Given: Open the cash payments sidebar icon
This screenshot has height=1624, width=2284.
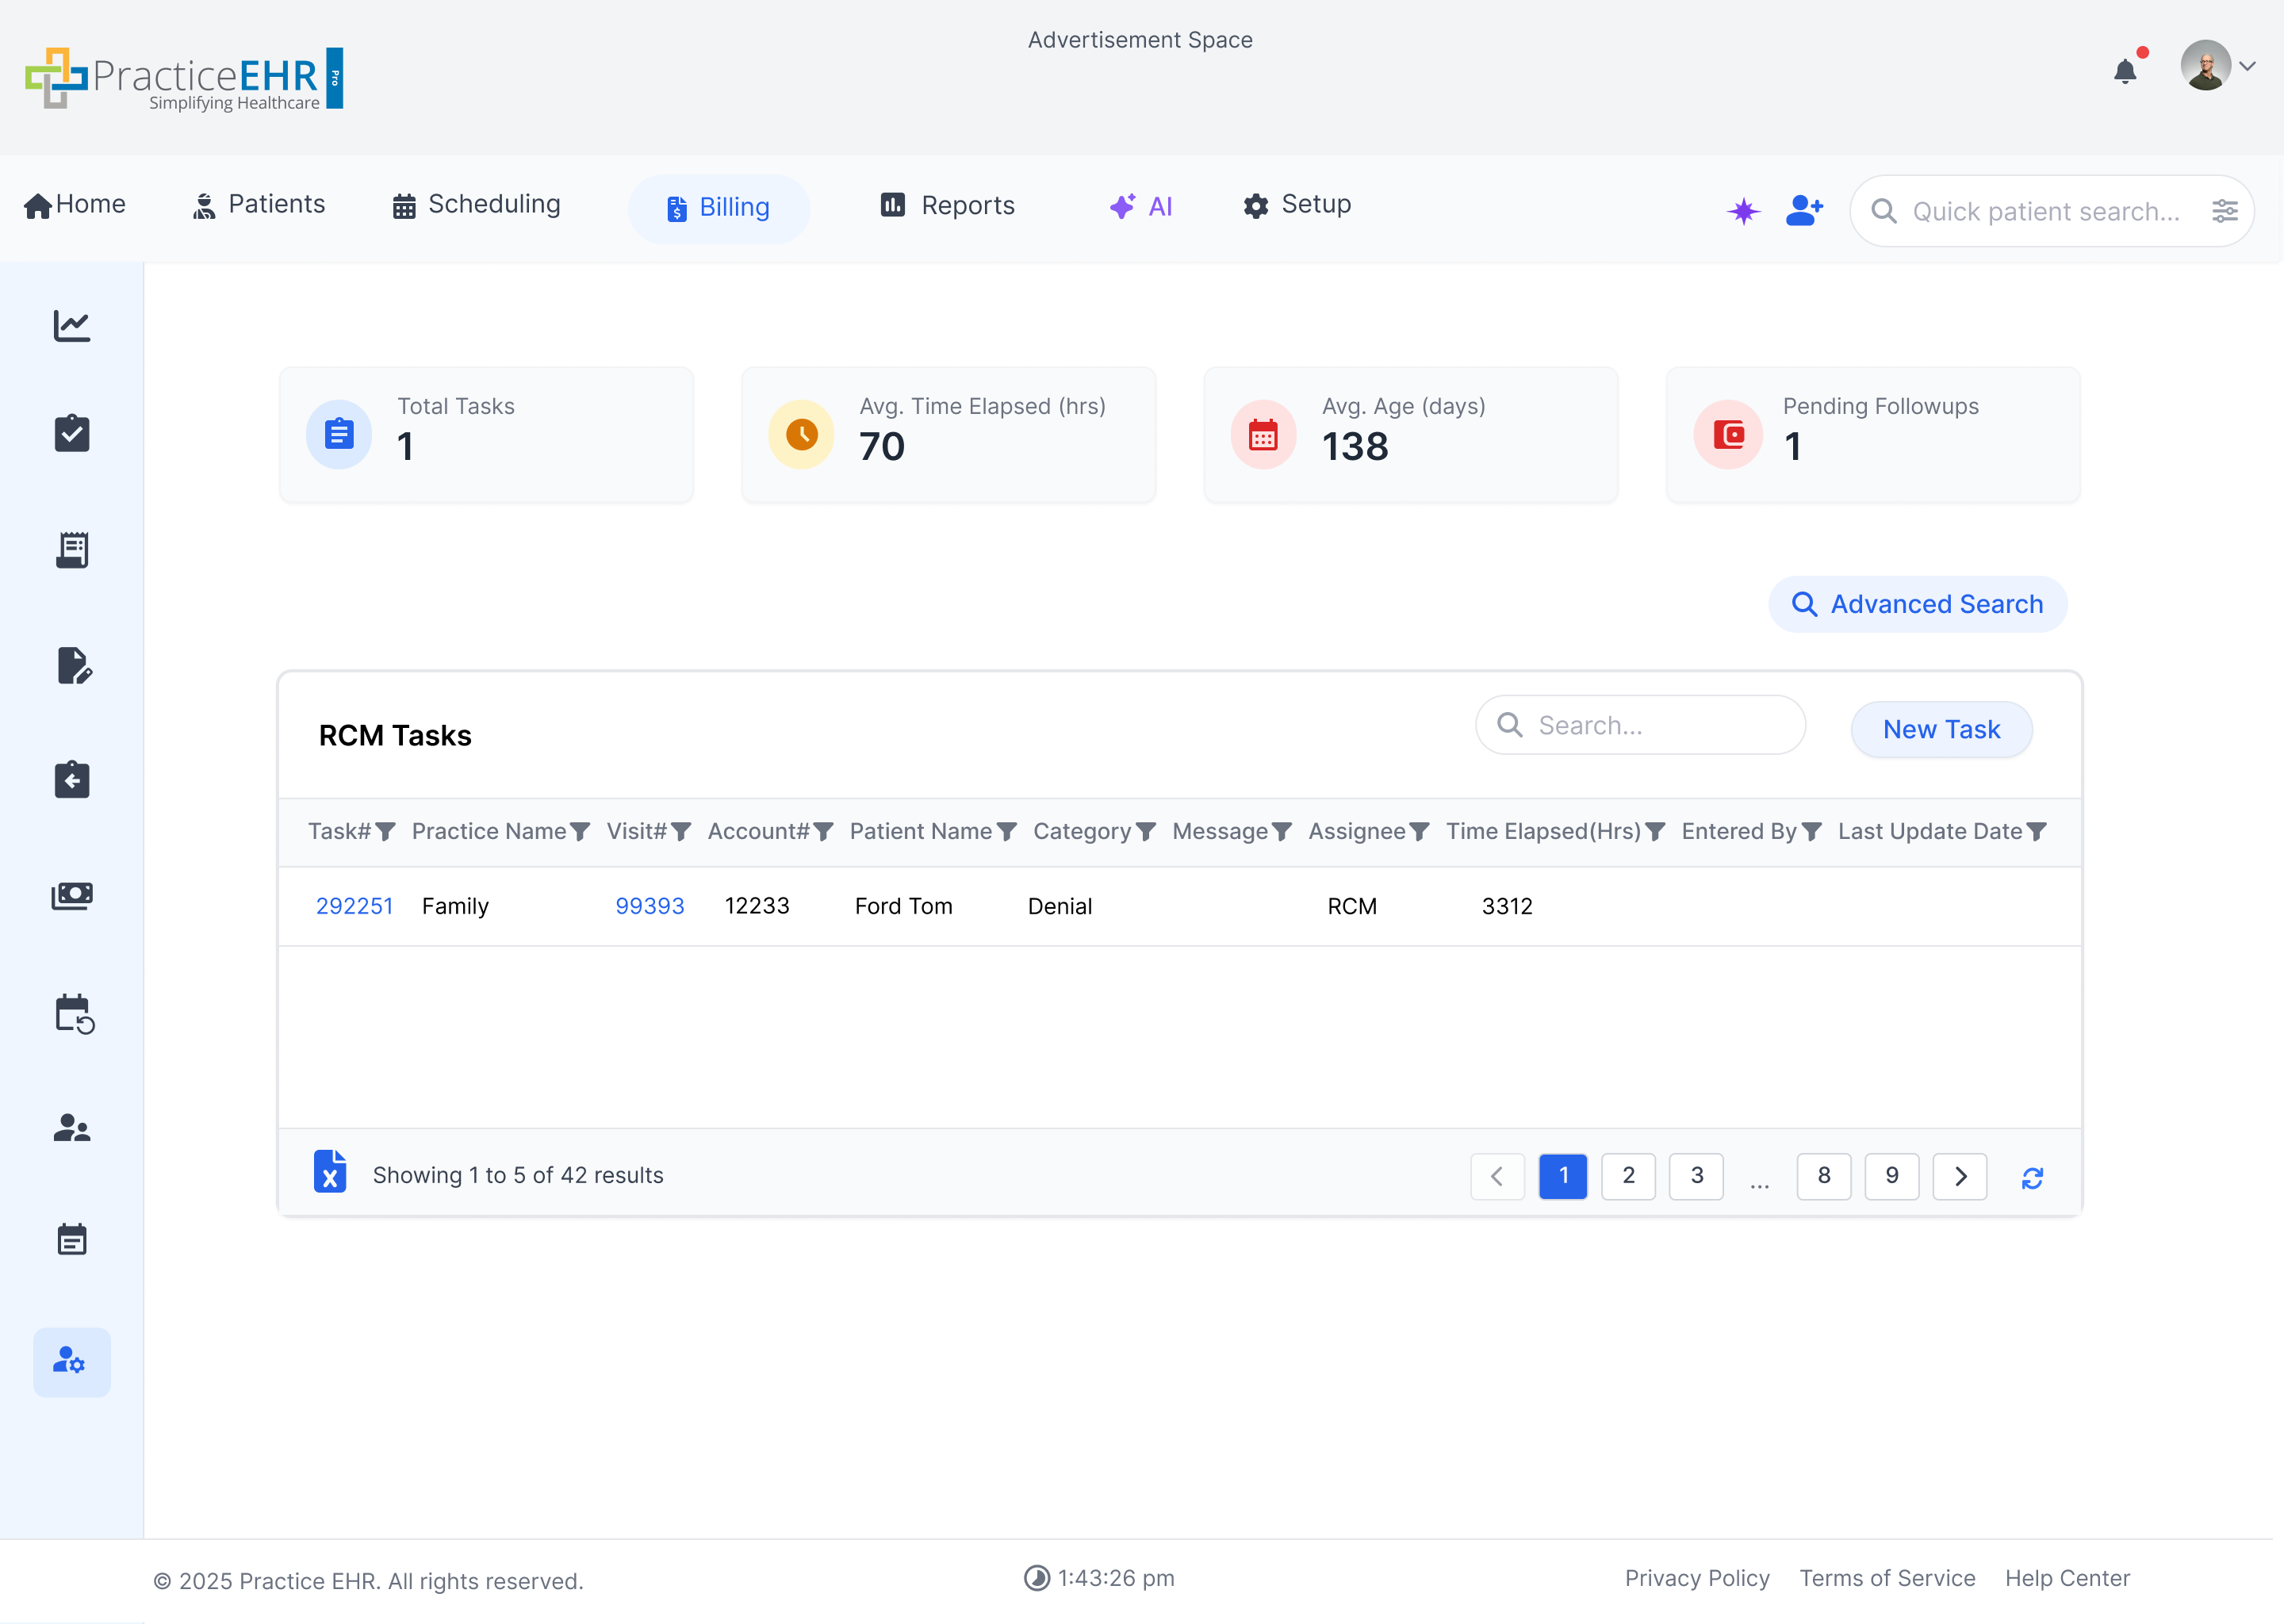Looking at the screenshot, I should pos(72,895).
